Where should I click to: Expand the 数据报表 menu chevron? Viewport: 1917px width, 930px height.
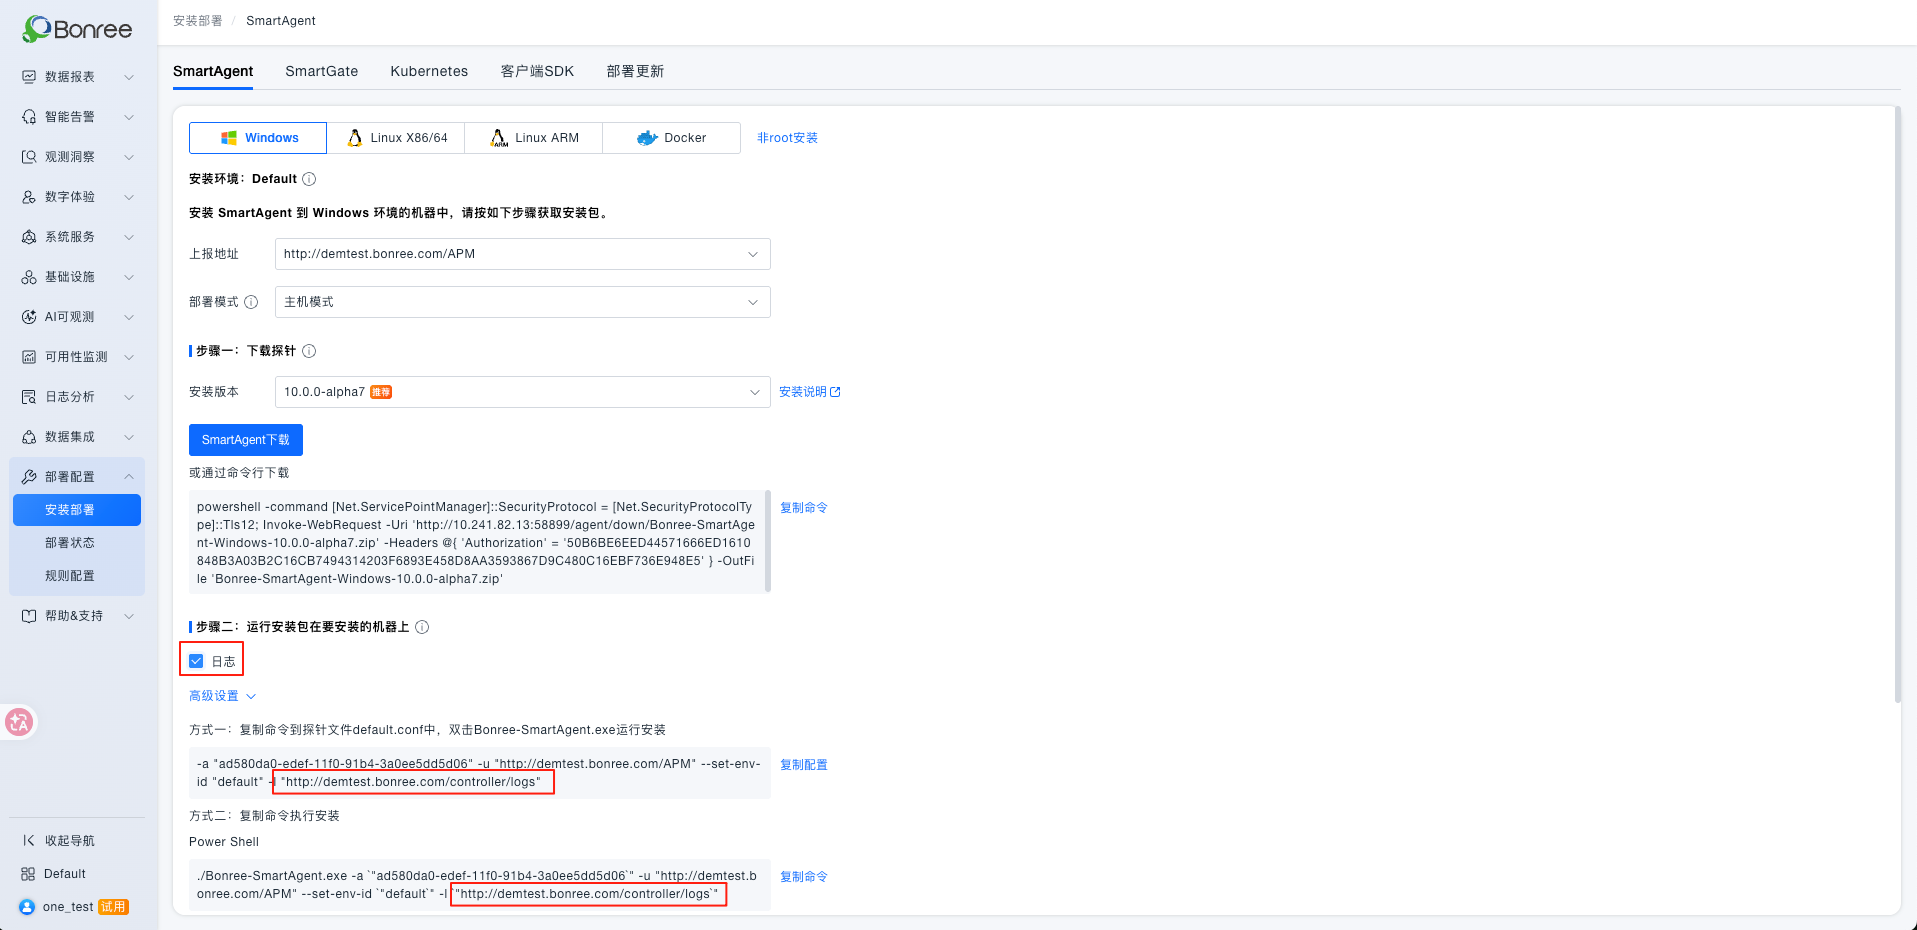point(129,77)
